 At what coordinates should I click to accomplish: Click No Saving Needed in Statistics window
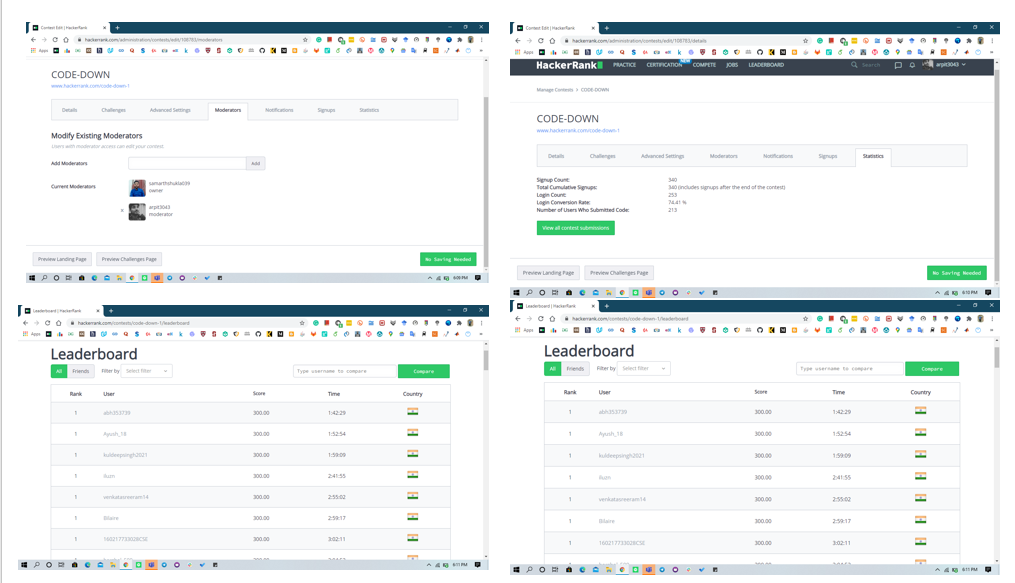coord(957,273)
